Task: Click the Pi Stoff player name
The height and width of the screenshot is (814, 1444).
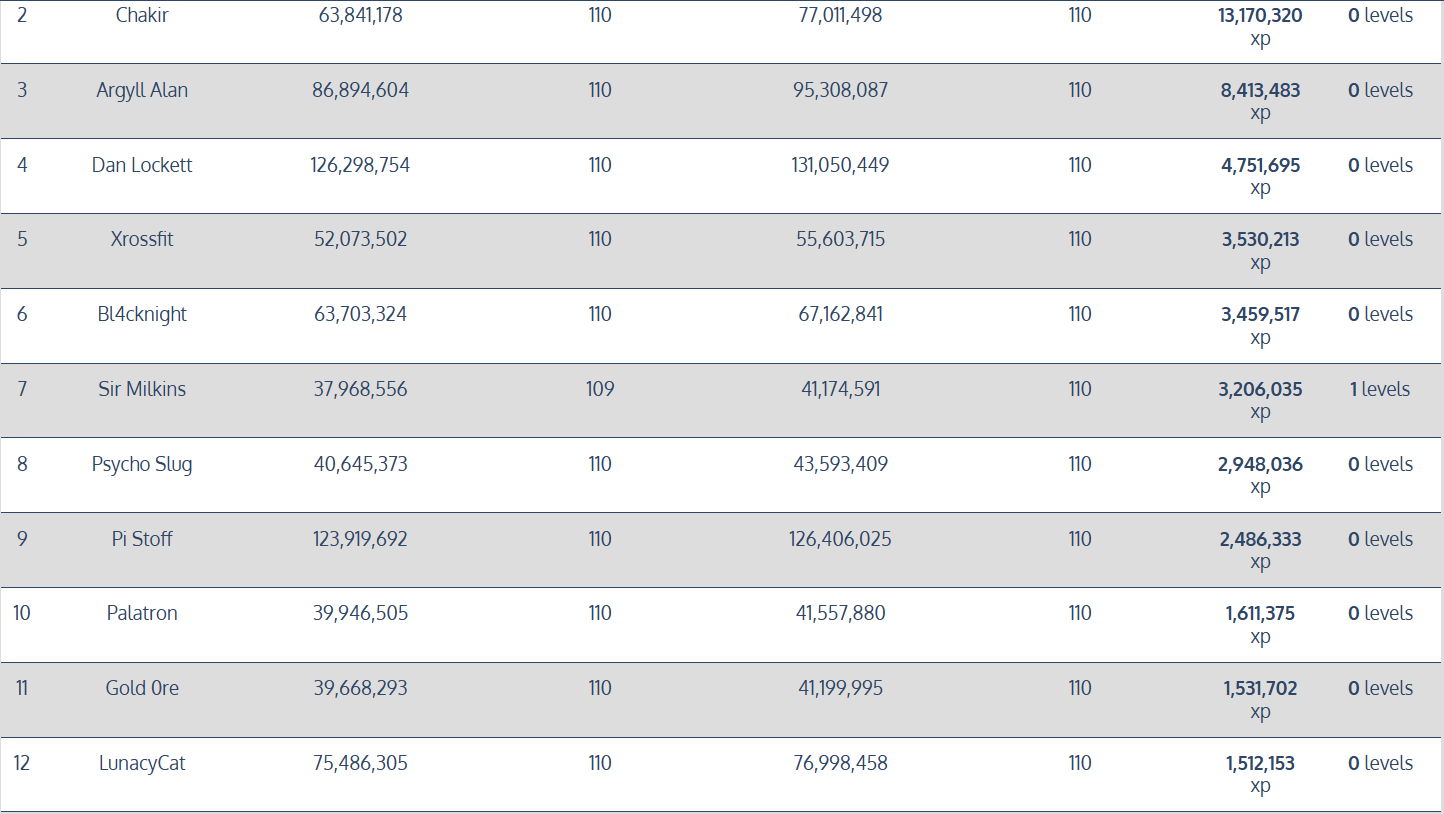Action: [142, 539]
